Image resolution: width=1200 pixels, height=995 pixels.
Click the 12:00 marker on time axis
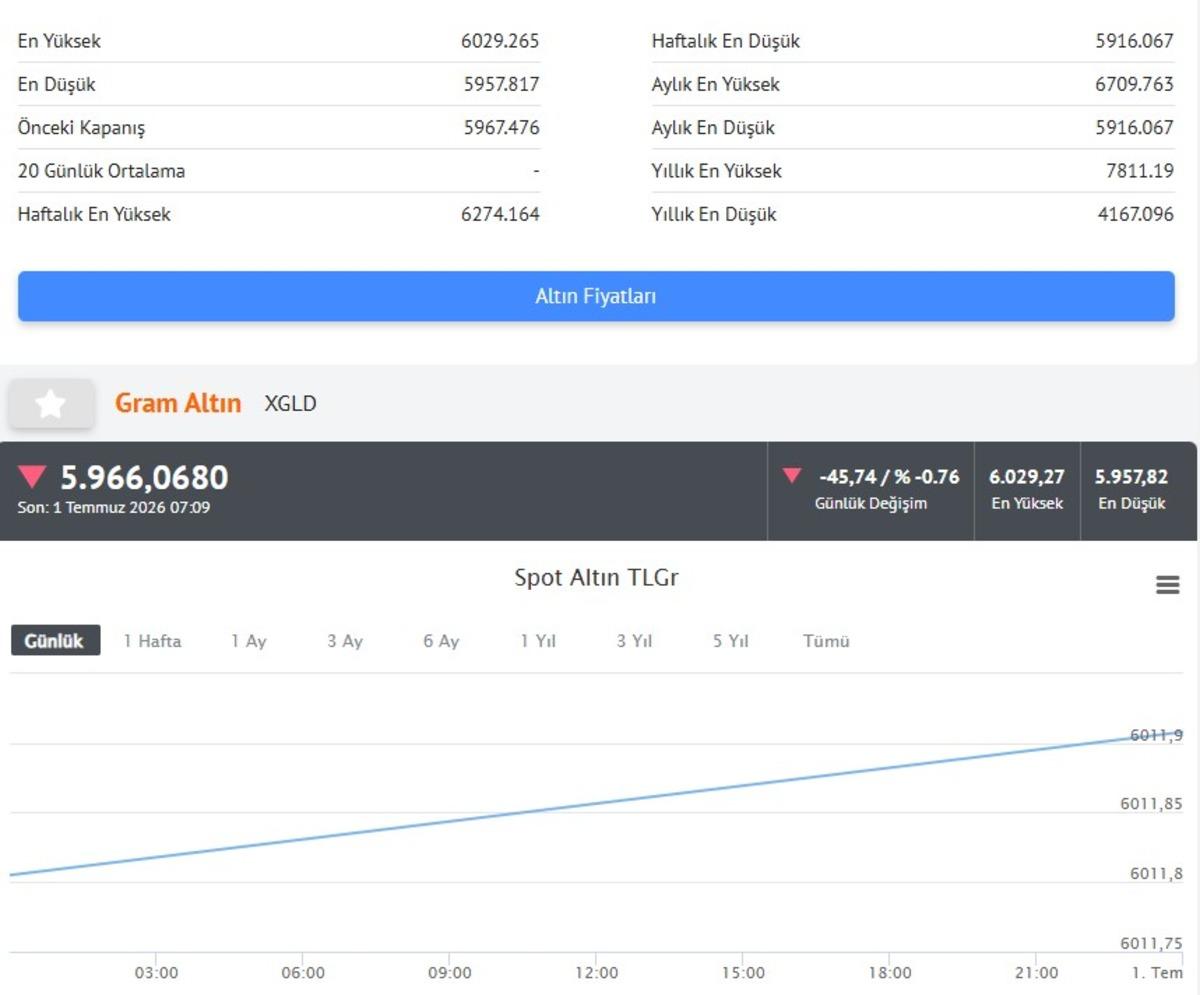click(596, 973)
